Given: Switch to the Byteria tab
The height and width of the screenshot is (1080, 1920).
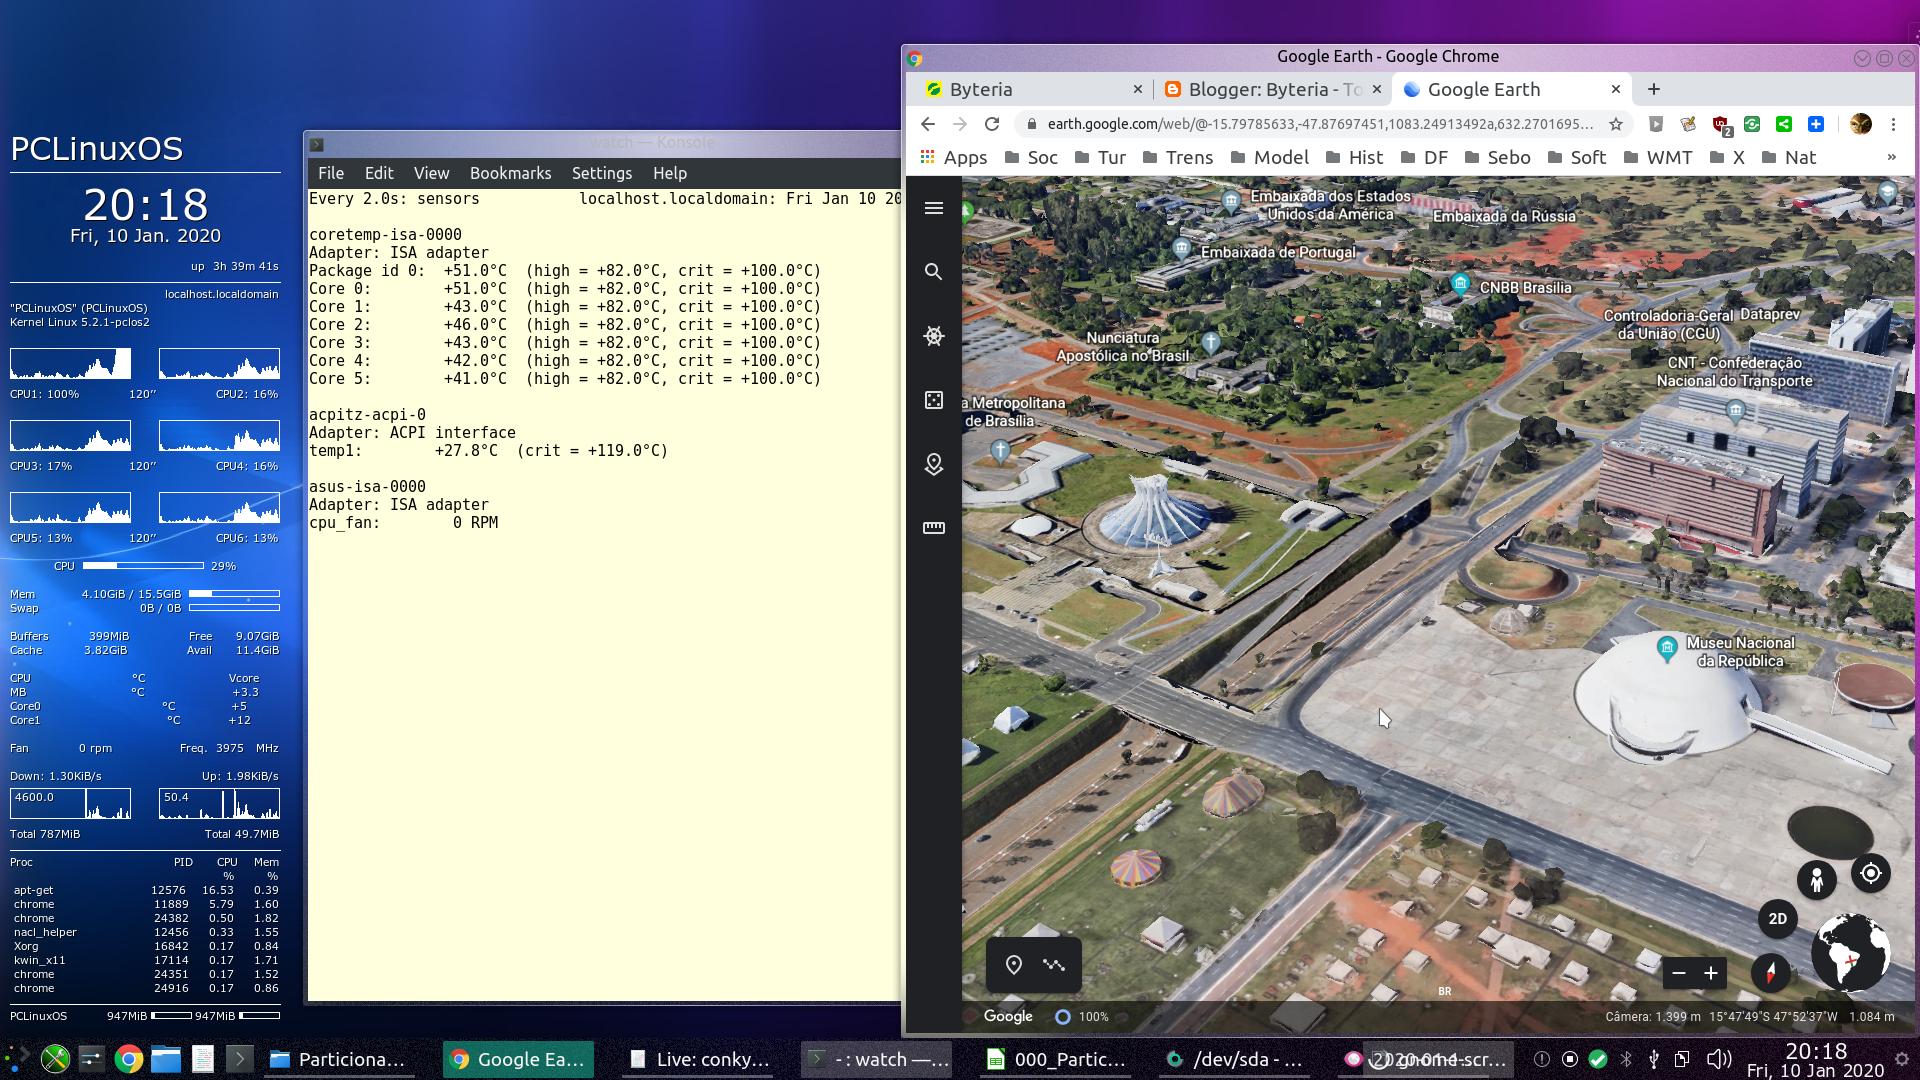Looking at the screenshot, I should tap(1030, 89).
